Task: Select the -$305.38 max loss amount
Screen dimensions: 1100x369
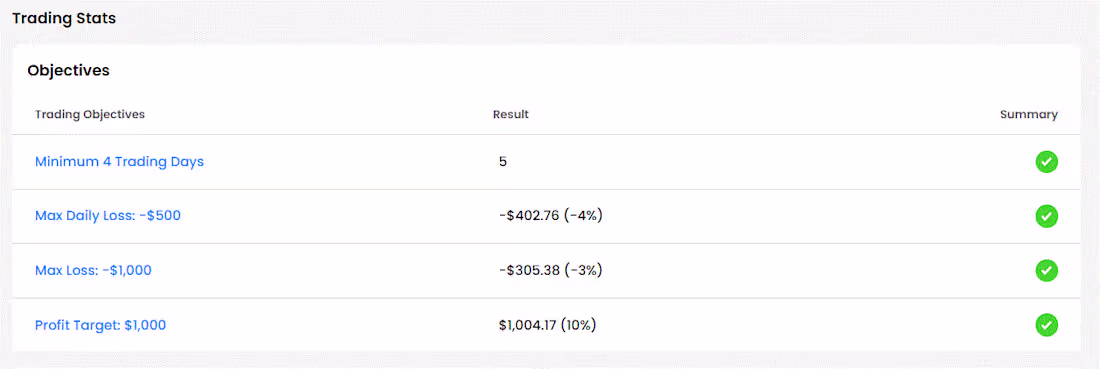Action: [529, 270]
